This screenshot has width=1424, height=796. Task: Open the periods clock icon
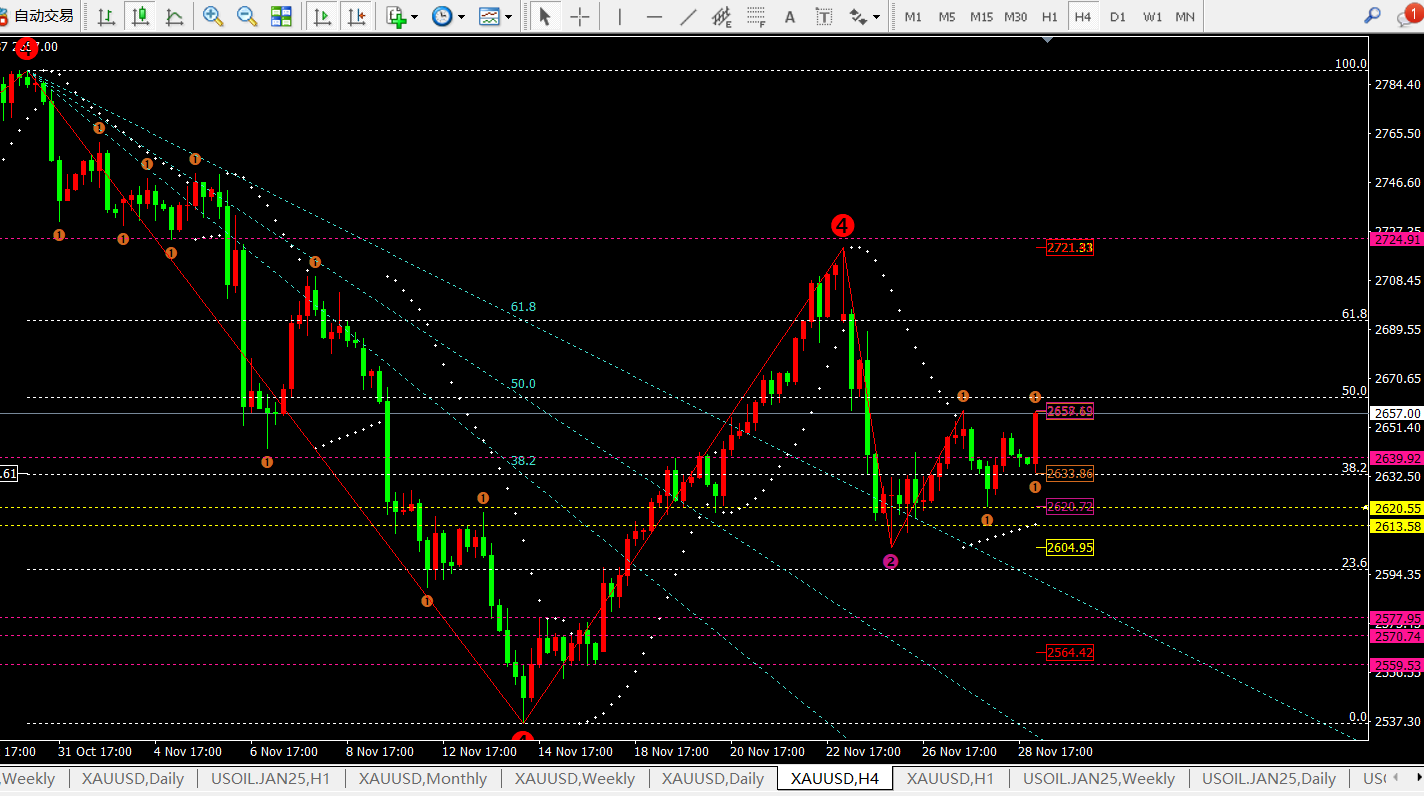[442, 16]
